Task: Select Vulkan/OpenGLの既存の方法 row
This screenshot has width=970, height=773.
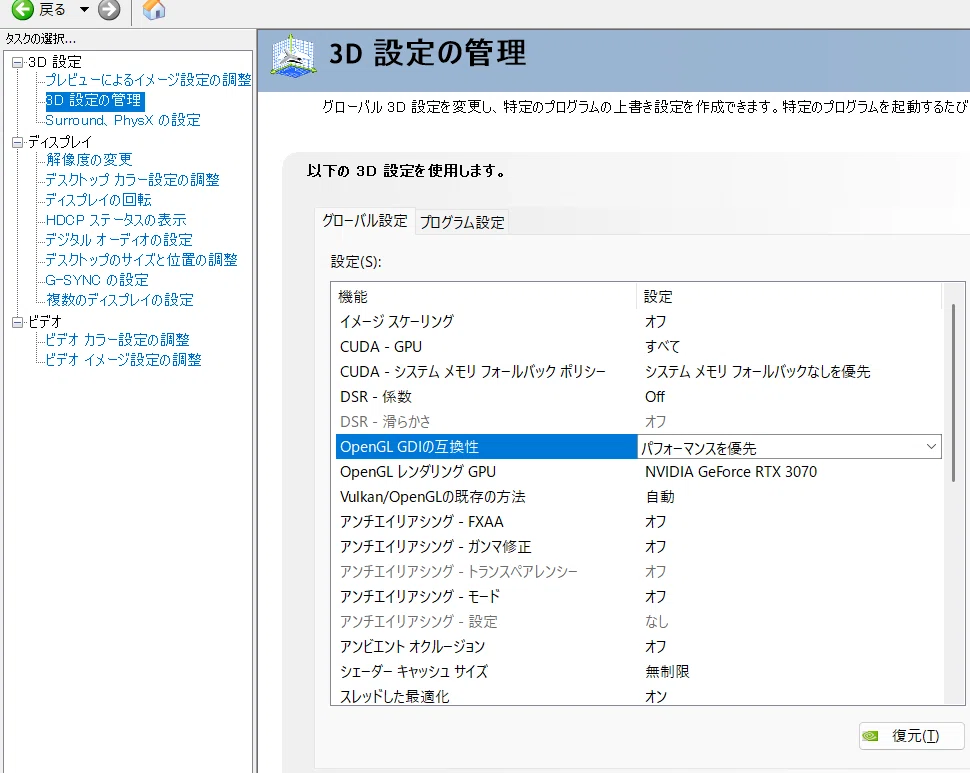Action: [638, 497]
